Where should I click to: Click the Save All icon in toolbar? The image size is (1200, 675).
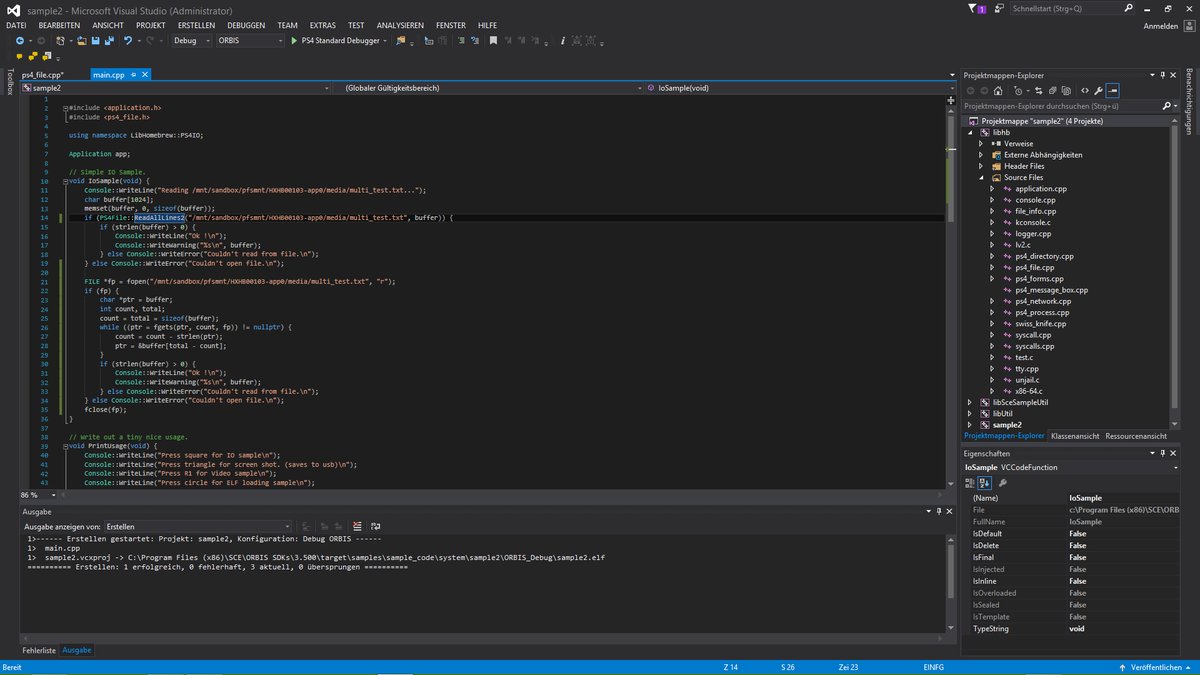(x=108, y=41)
